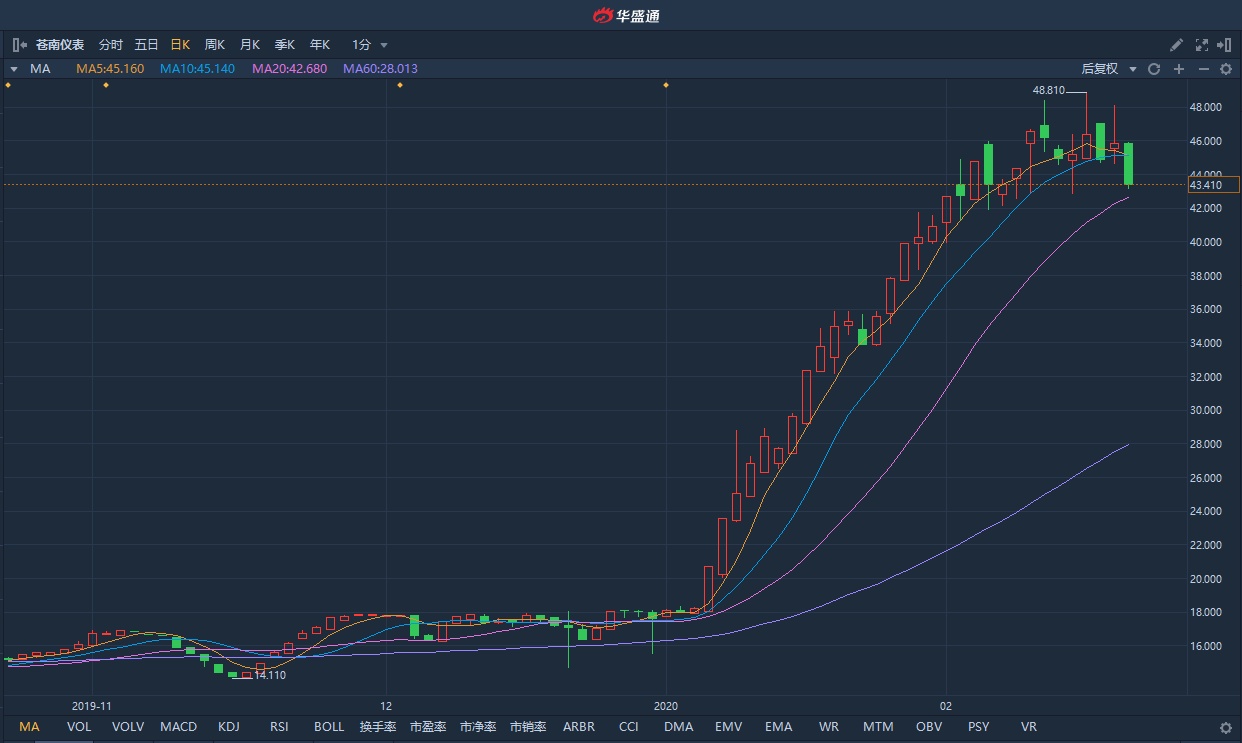
Task: Click the 43.410 current price label
Action: (1213, 185)
